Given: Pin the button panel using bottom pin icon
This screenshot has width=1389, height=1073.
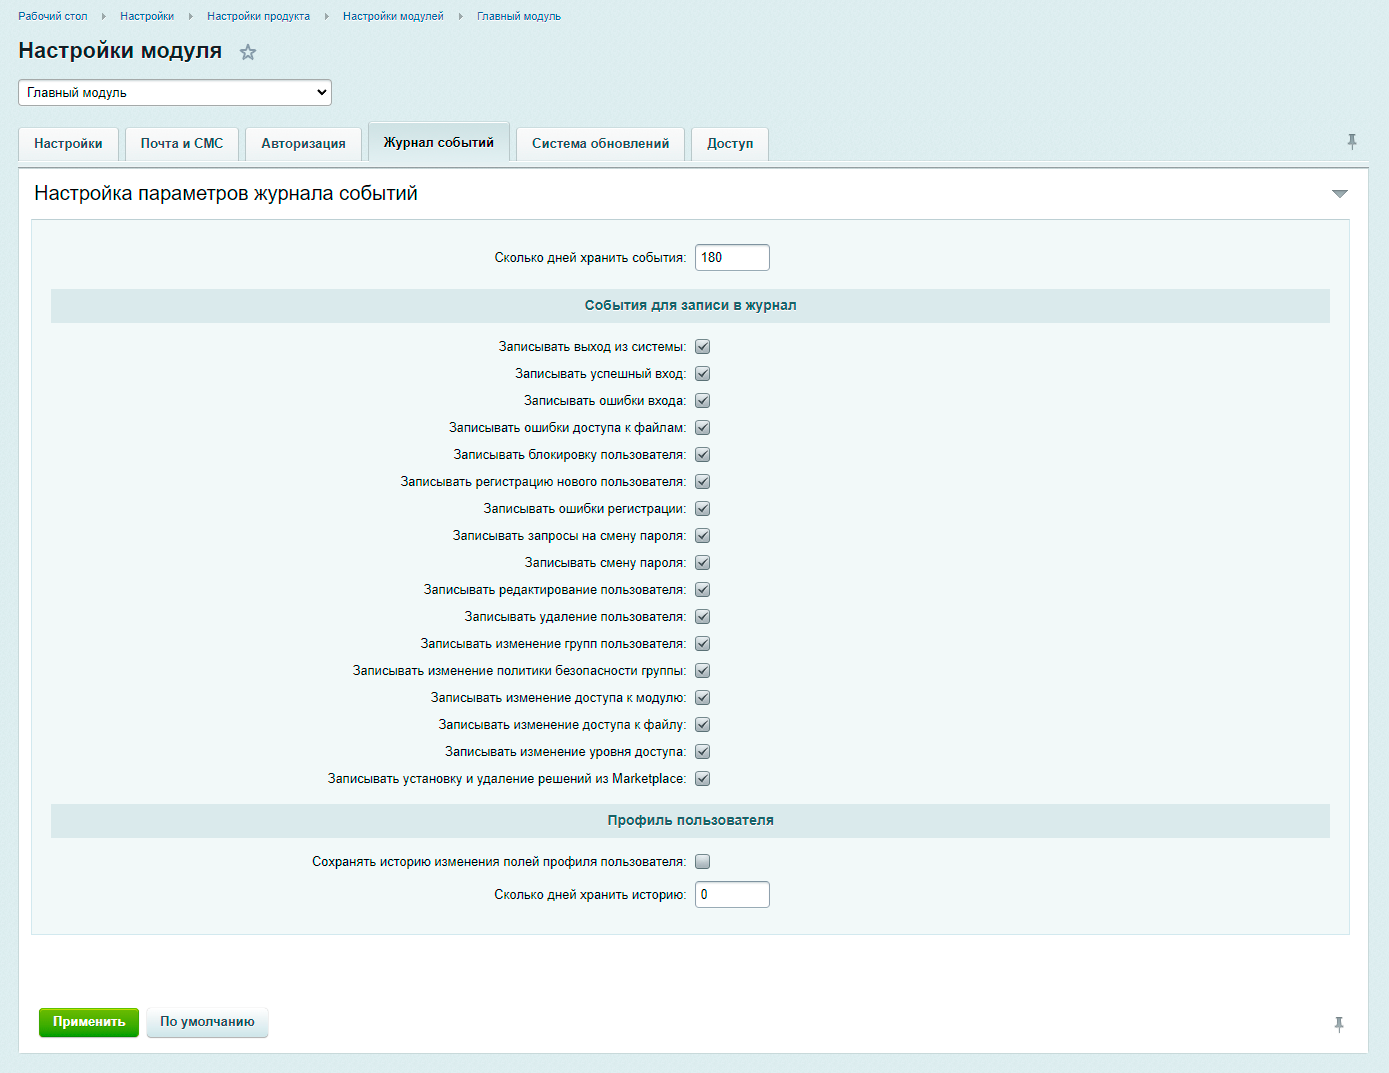Looking at the screenshot, I should tap(1339, 1024).
